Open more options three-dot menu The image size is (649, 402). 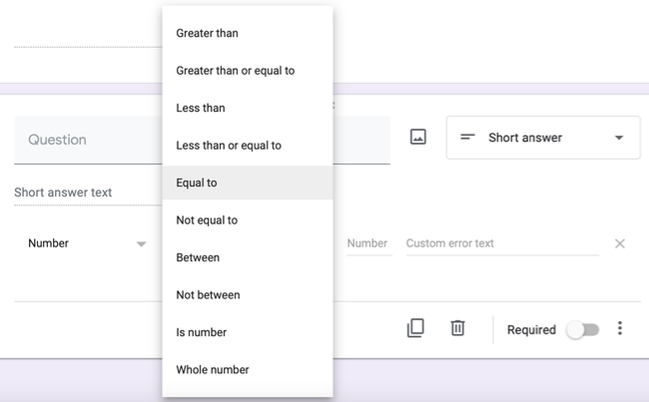click(621, 329)
